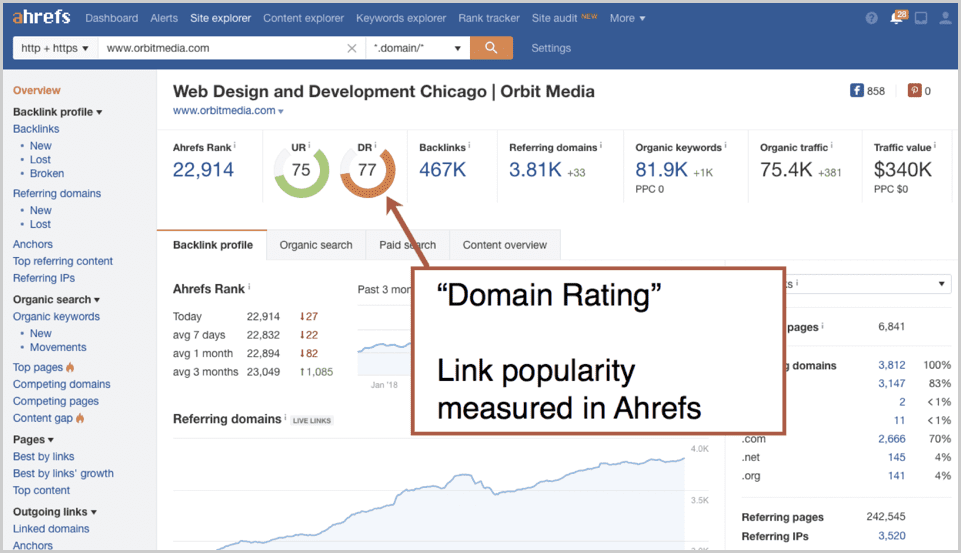
Task: Click the 2,666 .com domains value
Action: pyautogui.click(x=892, y=439)
